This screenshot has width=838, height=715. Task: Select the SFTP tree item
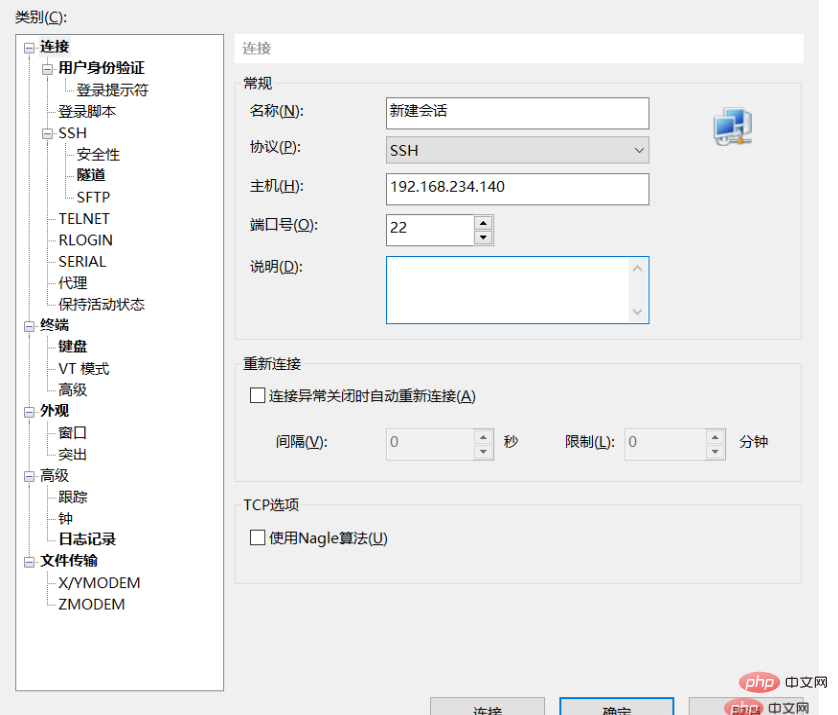click(94, 197)
